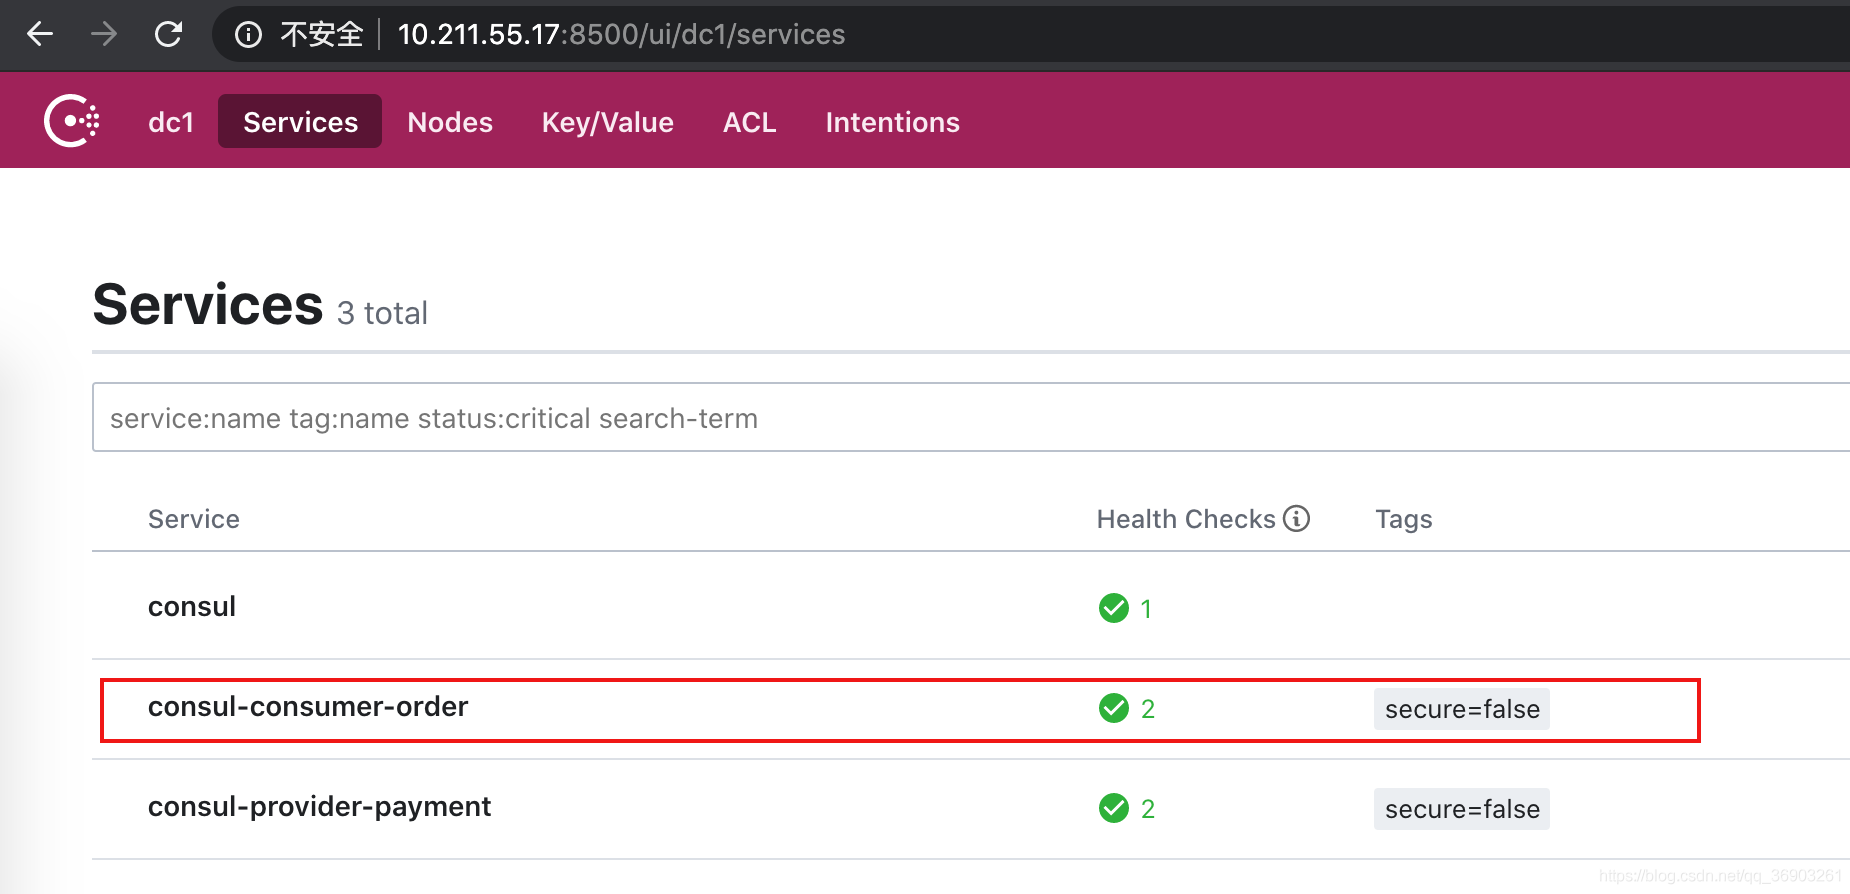Screen dimensions: 1850x894
Task: Click consul-provider-payment passing check icon
Action: 1113,808
